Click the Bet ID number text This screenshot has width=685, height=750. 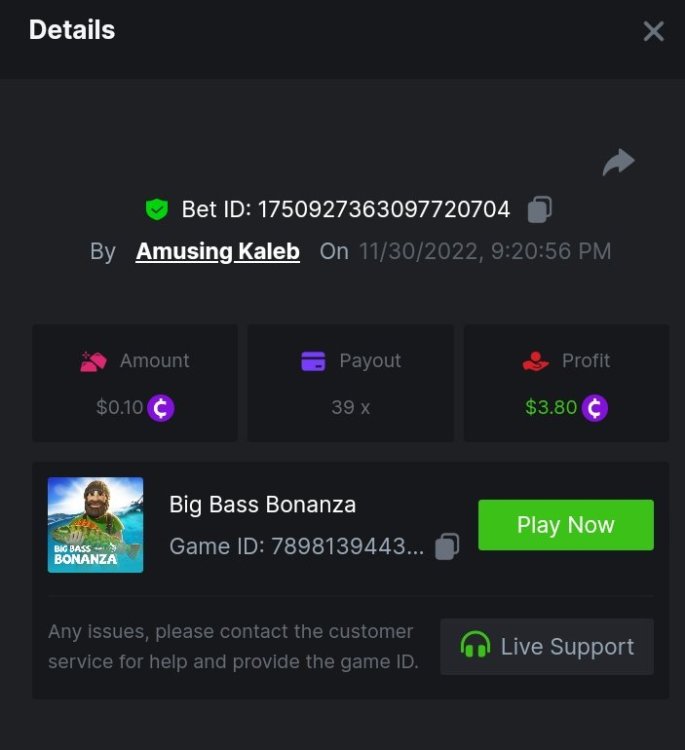tap(384, 210)
